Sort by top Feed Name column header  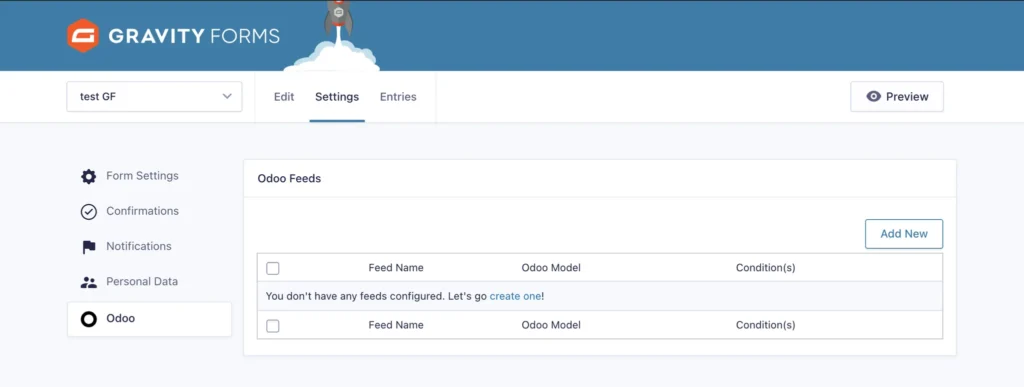tap(396, 268)
